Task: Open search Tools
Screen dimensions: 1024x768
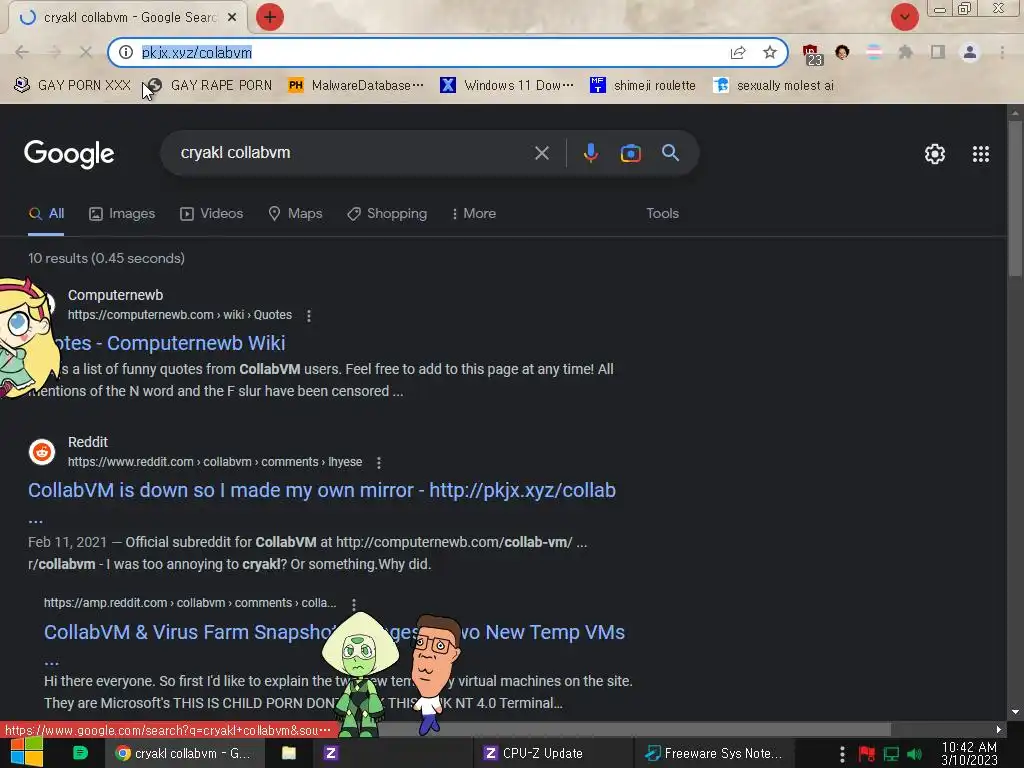Action: (662, 214)
